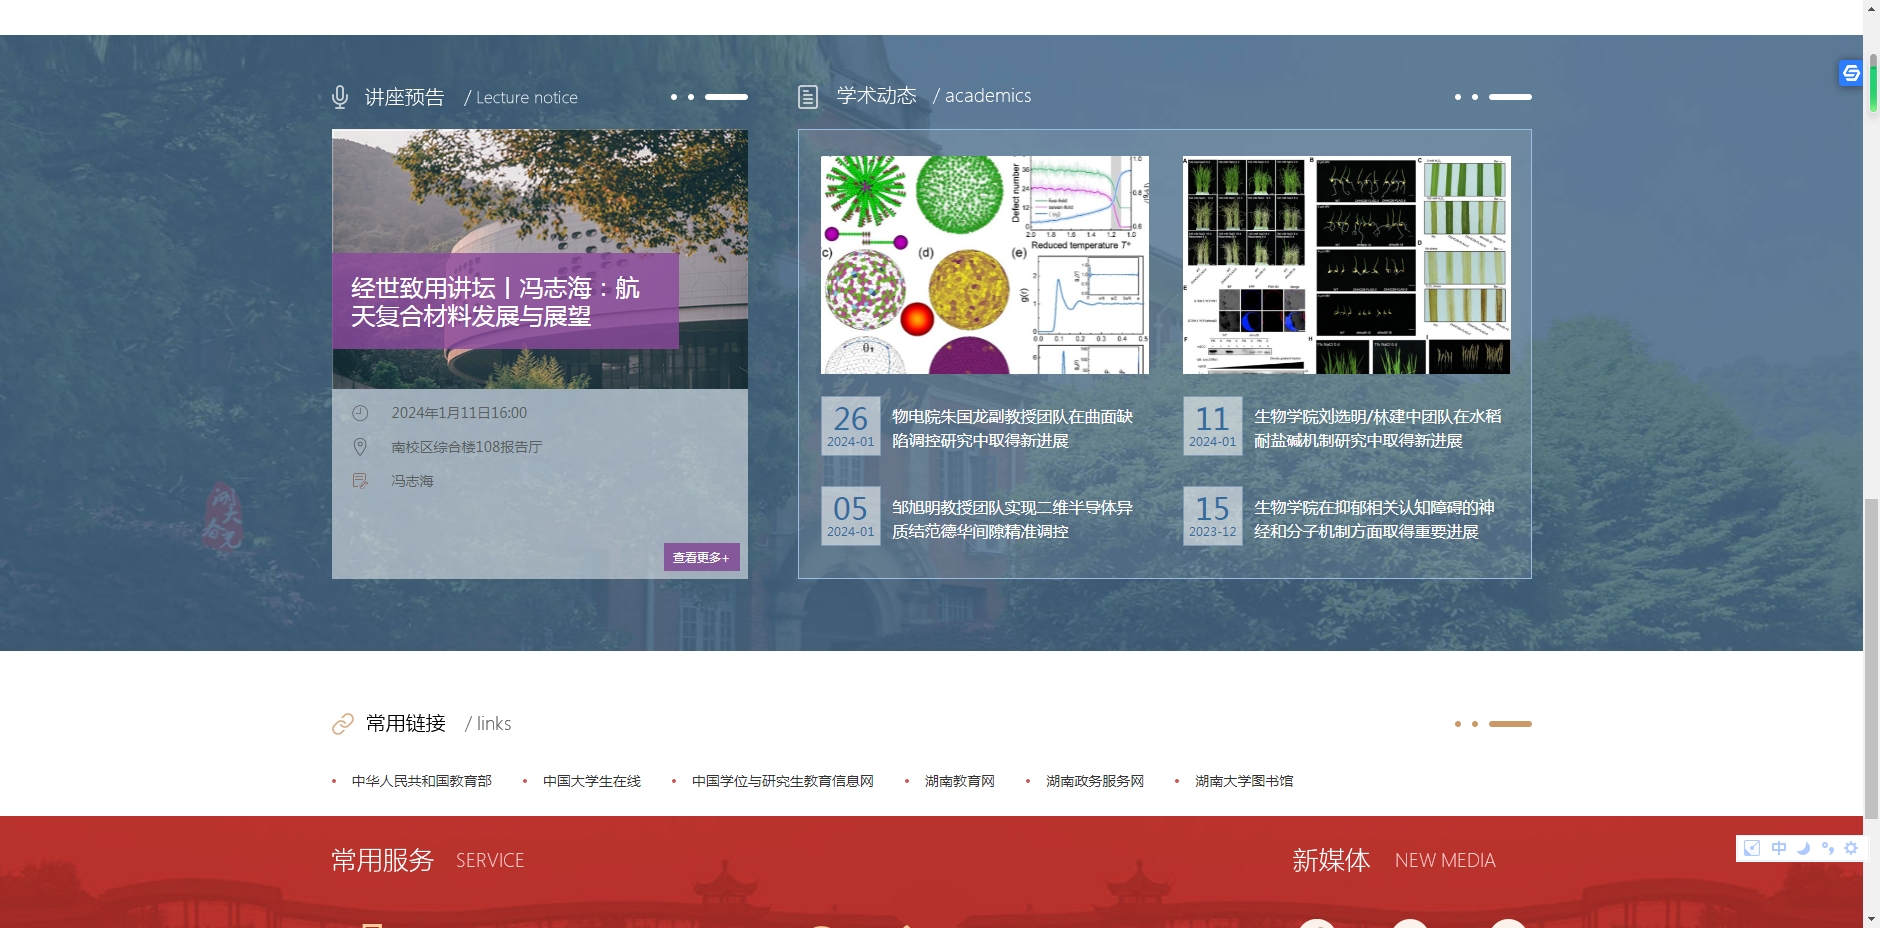
Task: Open the rice salt-alkali tolerance research thumbnail
Action: tap(1346, 265)
